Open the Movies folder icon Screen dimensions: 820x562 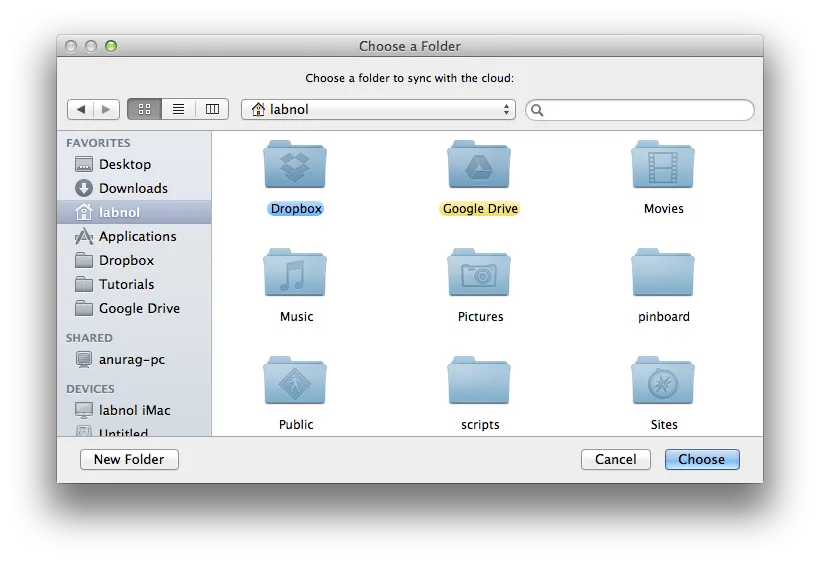pyautogui.click(x=663, y=164)
